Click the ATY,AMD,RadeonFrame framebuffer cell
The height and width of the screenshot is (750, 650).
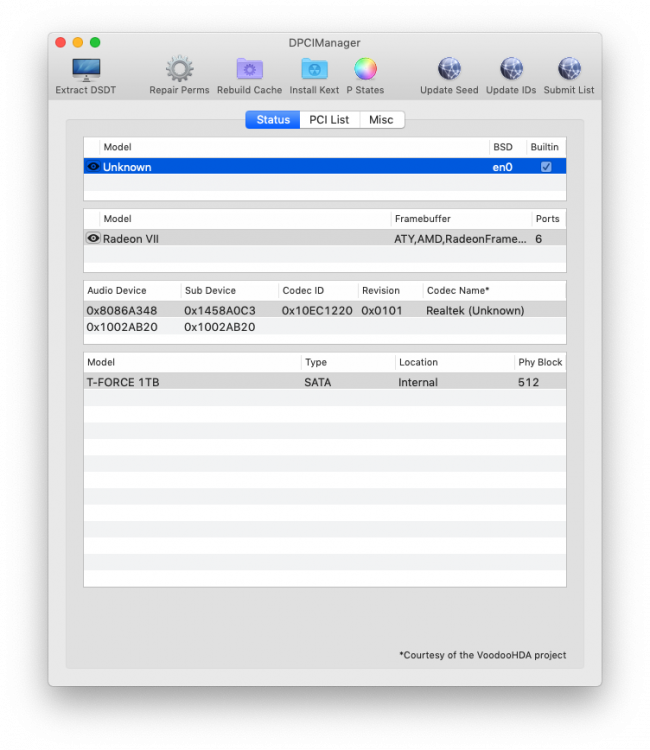(x=460, y=239)
